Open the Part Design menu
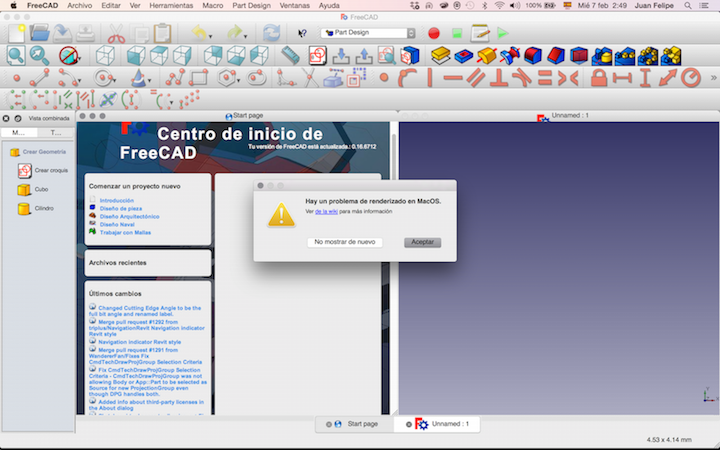This screenshot has height=450, width=720. point(251,6)
